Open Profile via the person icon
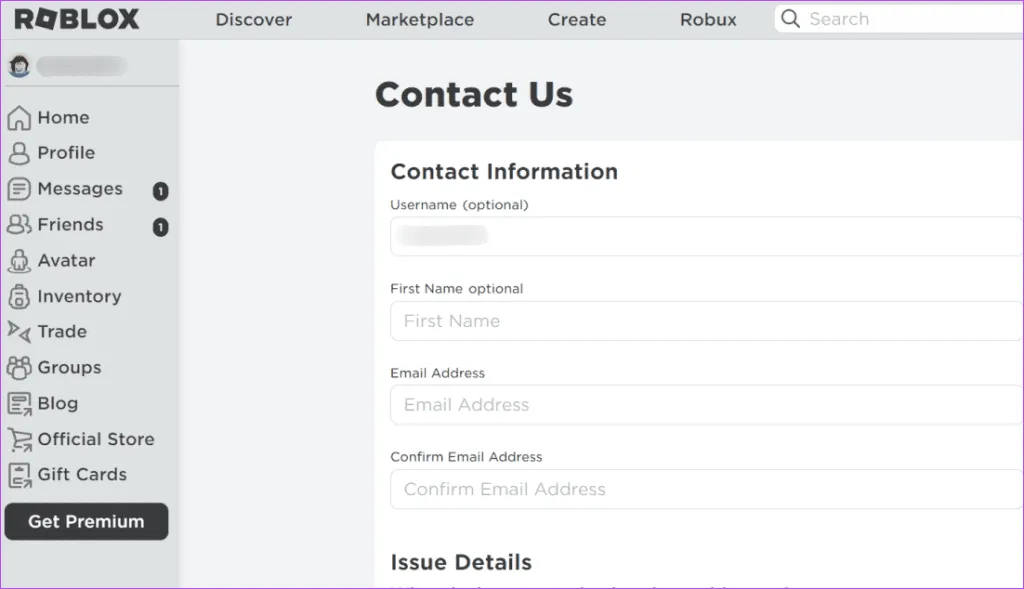This screenshot has height=589, width=1024. (19, 153)
